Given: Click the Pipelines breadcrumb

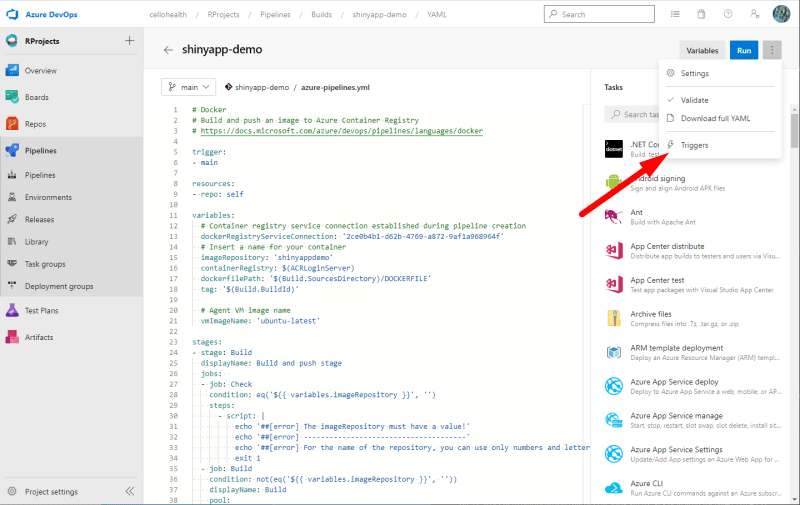Looking at the screenshot, I should click(x=275, y=14).
